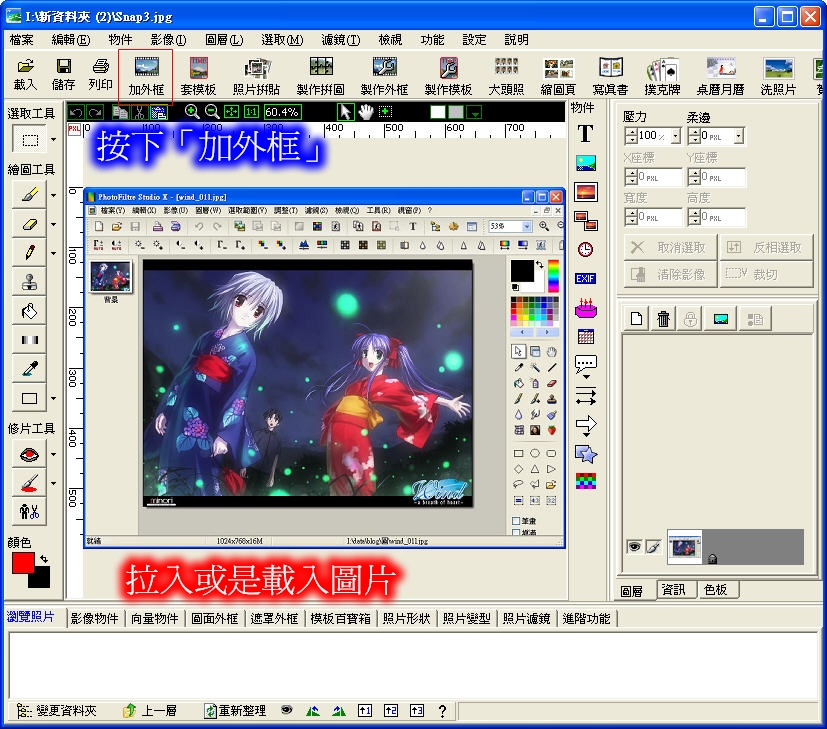This screenshot has width=827, height=729.
Task: Insert a star shape object
Action: [x=585, y=454]
